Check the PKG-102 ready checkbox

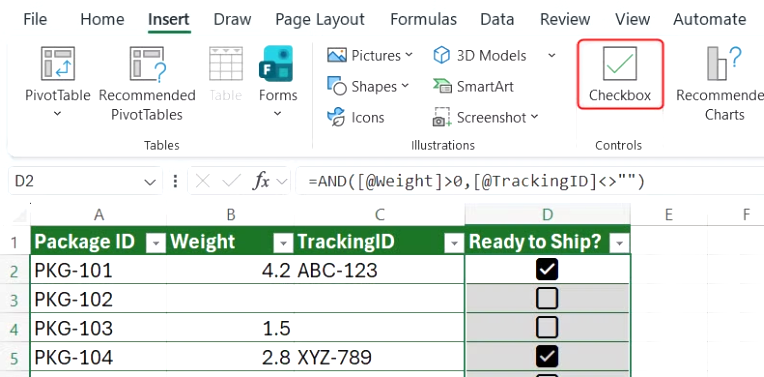[547, 299]
